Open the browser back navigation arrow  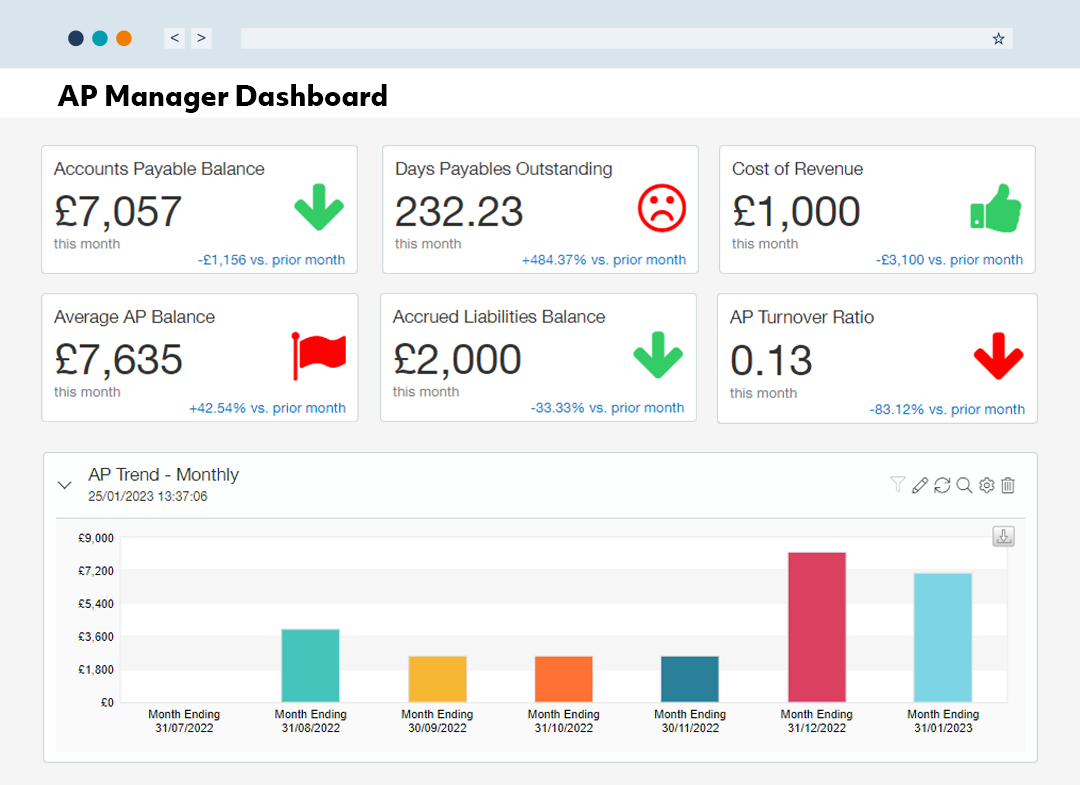pos(174,37)
